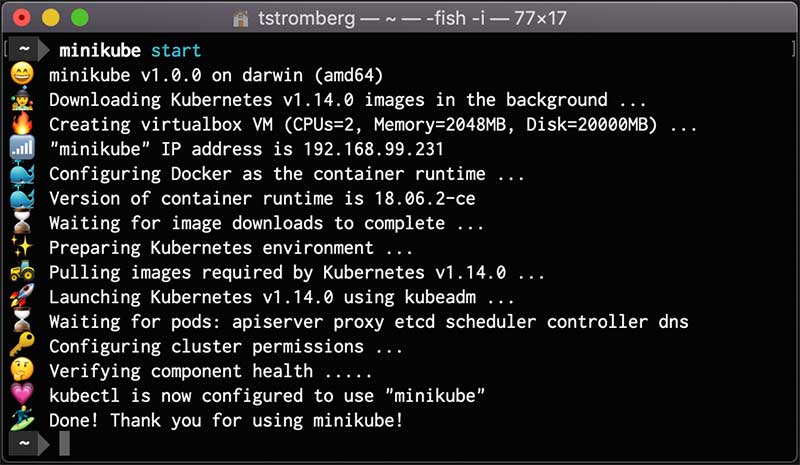Click the key emoji beside Configuring cluster permissions
The height and width of the screenshot is (465, 800).
[x=22, y=347]
